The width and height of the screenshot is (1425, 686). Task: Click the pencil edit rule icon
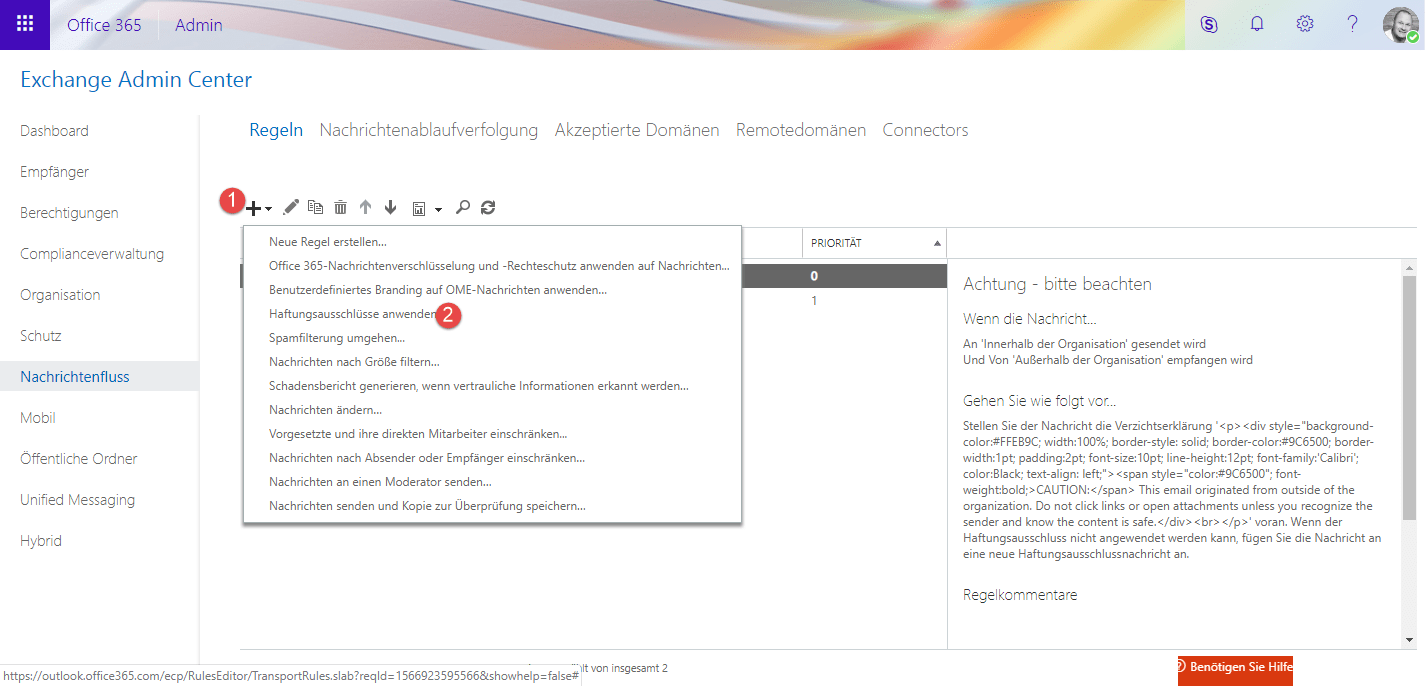pos(291,207)
